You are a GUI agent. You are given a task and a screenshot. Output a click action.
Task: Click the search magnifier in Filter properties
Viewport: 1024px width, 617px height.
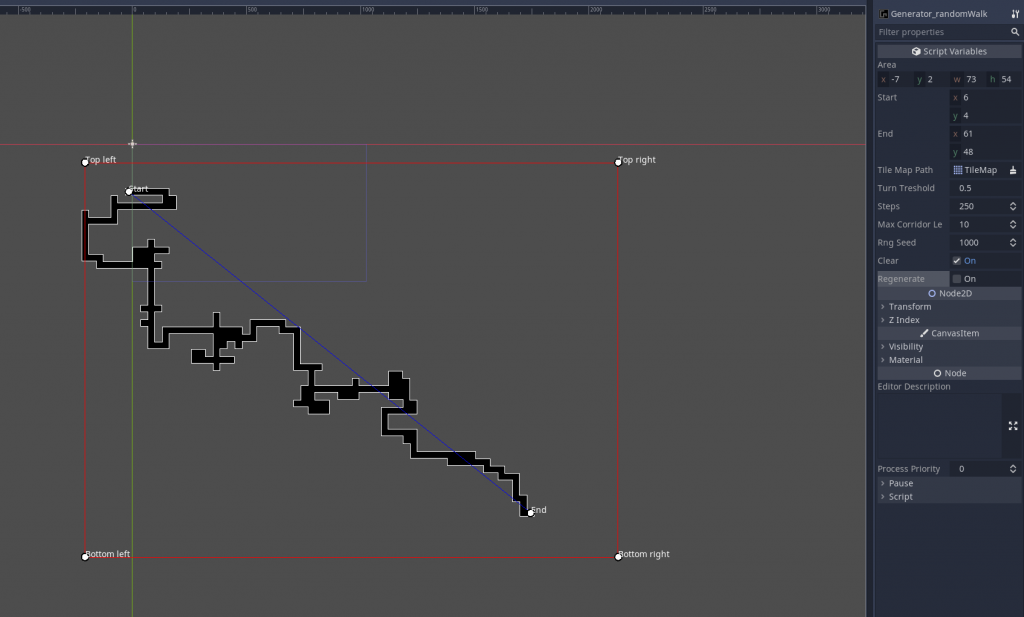(x=1015, y=31)
